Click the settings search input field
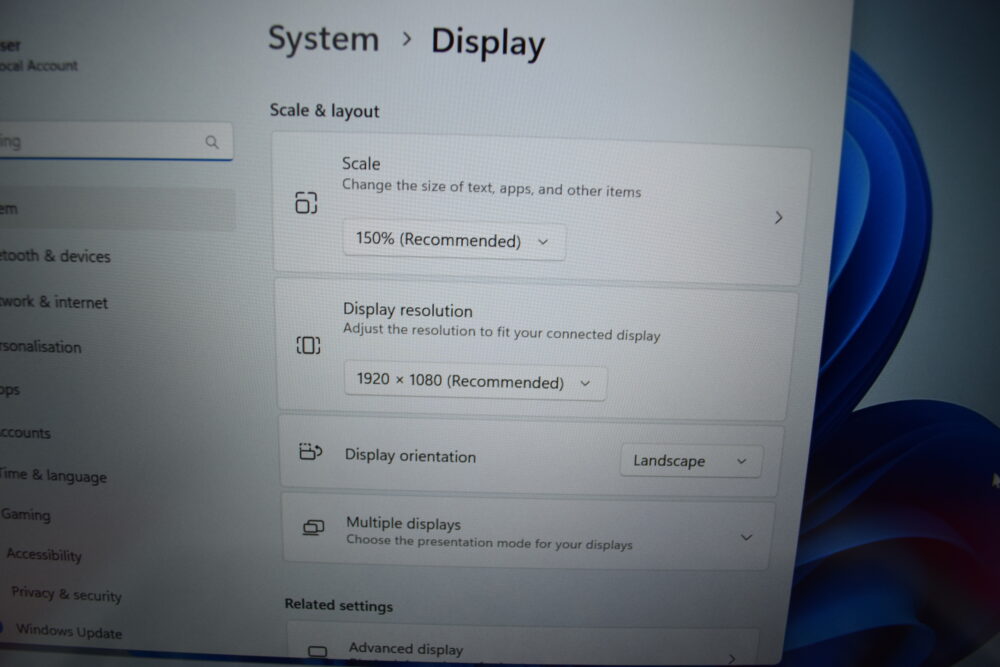1000x667 pixels. pyautogui.click(x=115, y=142)
